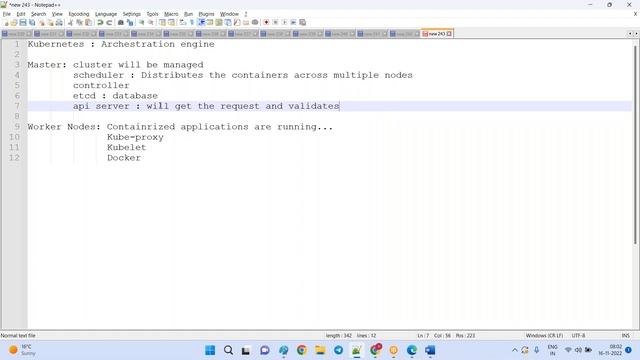The width and height of the screenshot is (640, 360).
Task: Open the View menu
Action: (x=57, y=14)
